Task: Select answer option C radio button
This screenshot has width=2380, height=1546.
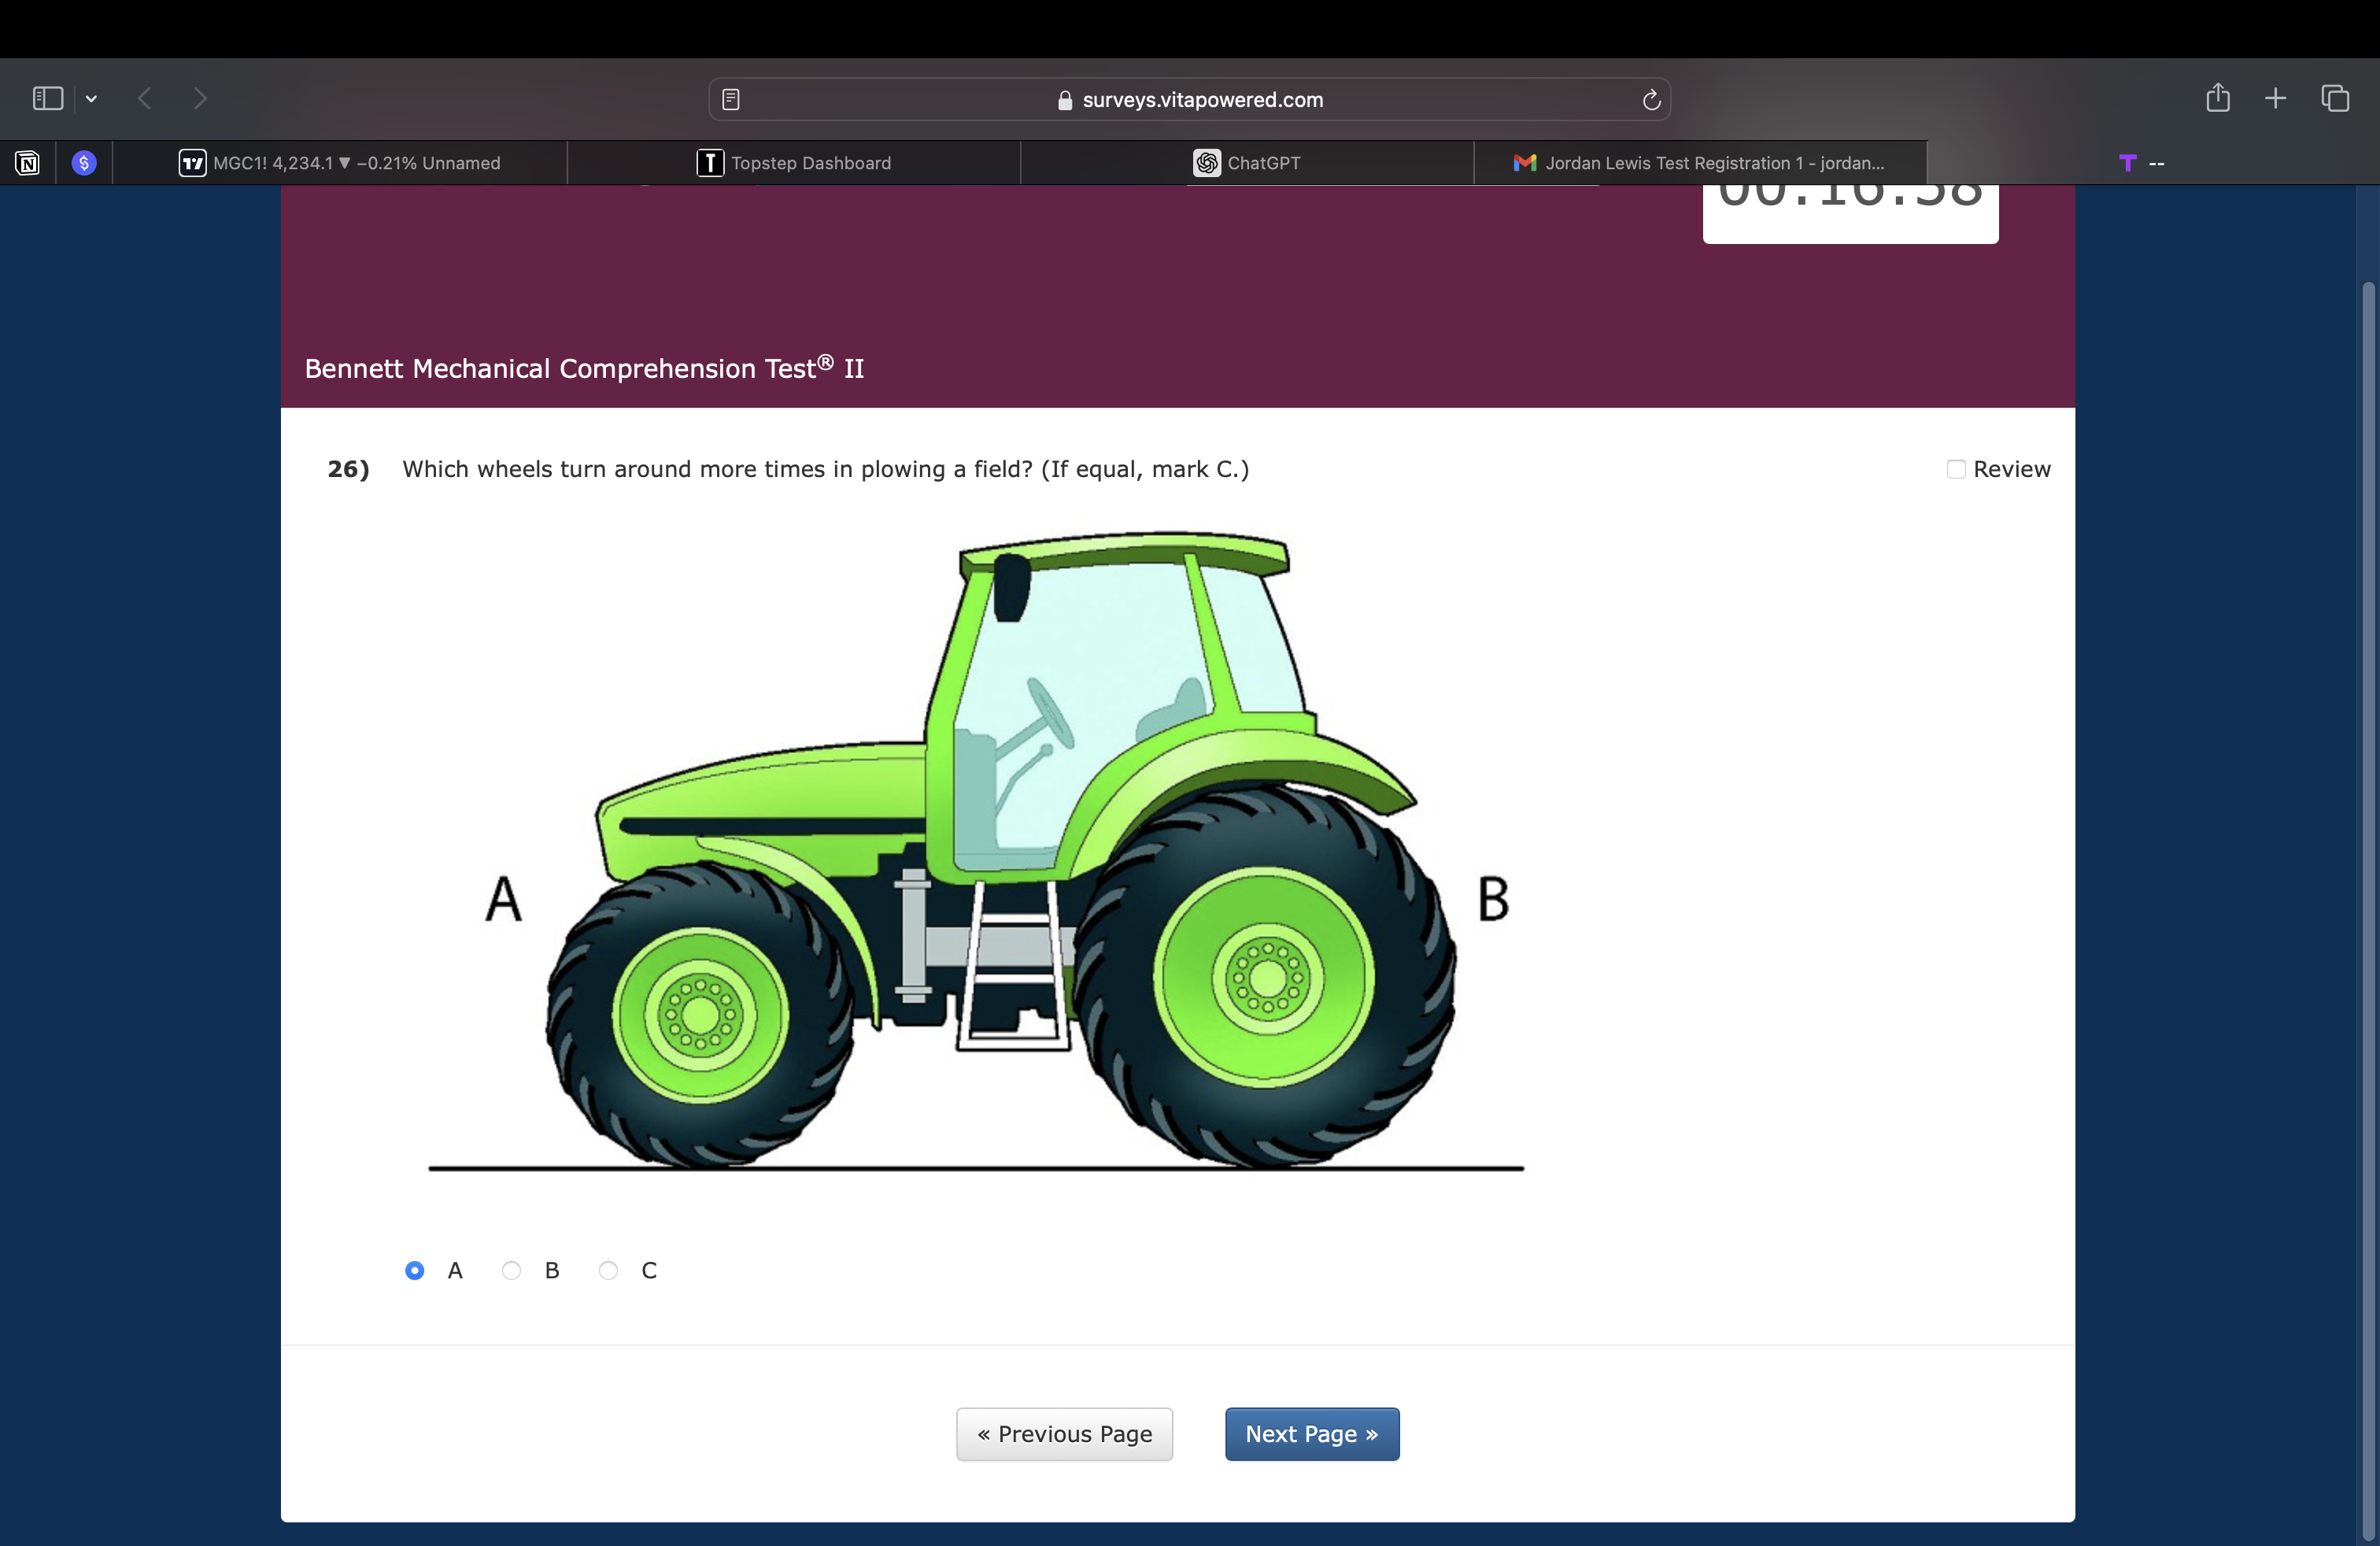Action: click(608, 1270)
